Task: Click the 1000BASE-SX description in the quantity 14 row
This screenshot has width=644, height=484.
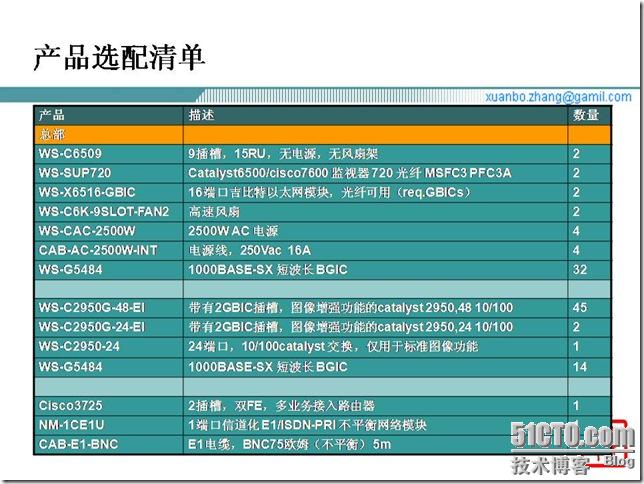Action: [268, 367]
